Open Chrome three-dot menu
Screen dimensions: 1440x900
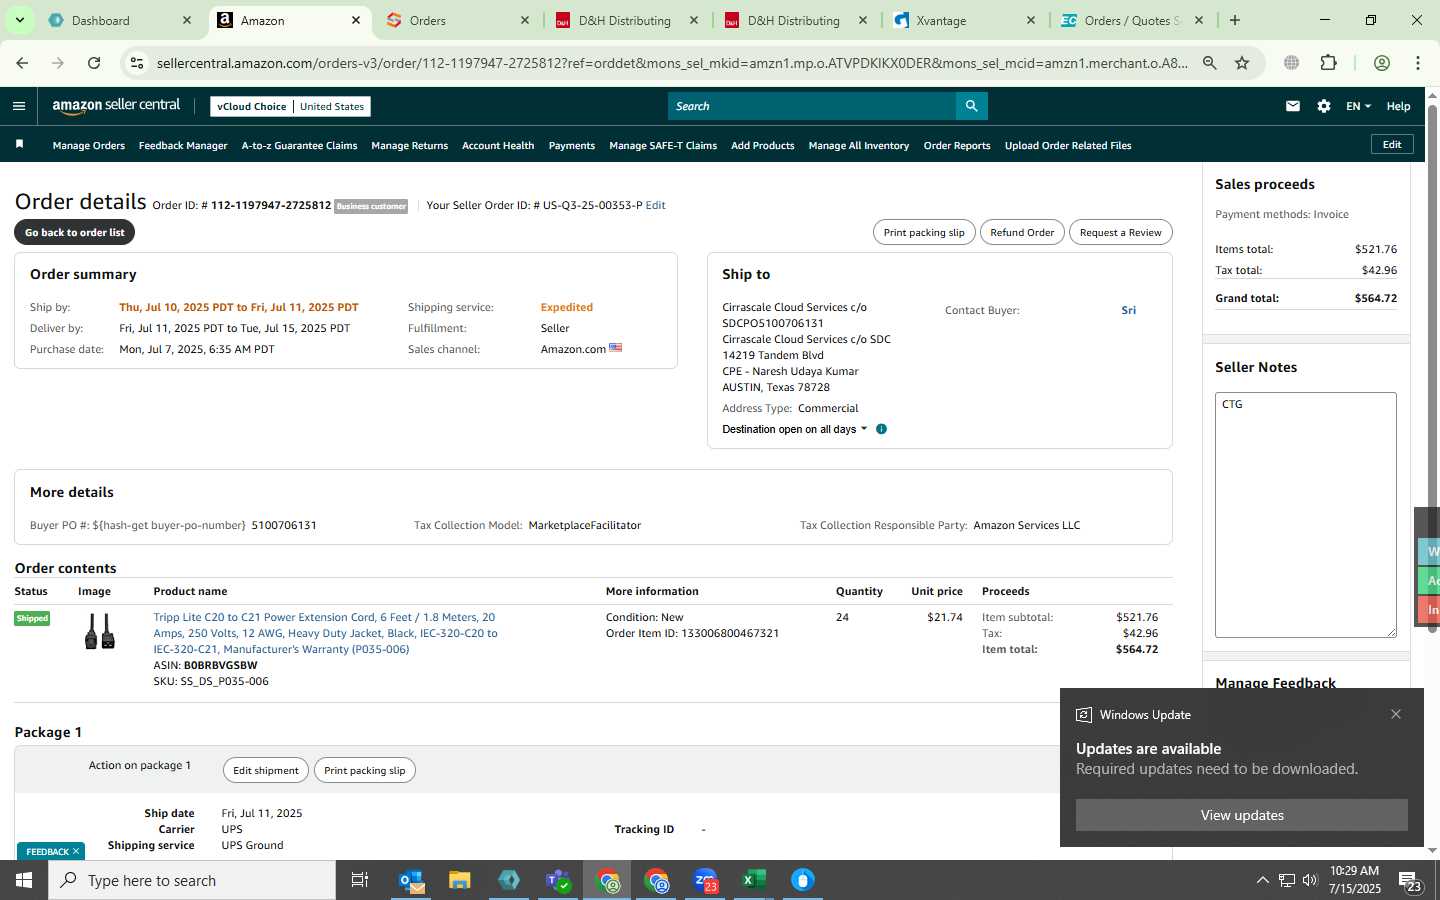1418,63
